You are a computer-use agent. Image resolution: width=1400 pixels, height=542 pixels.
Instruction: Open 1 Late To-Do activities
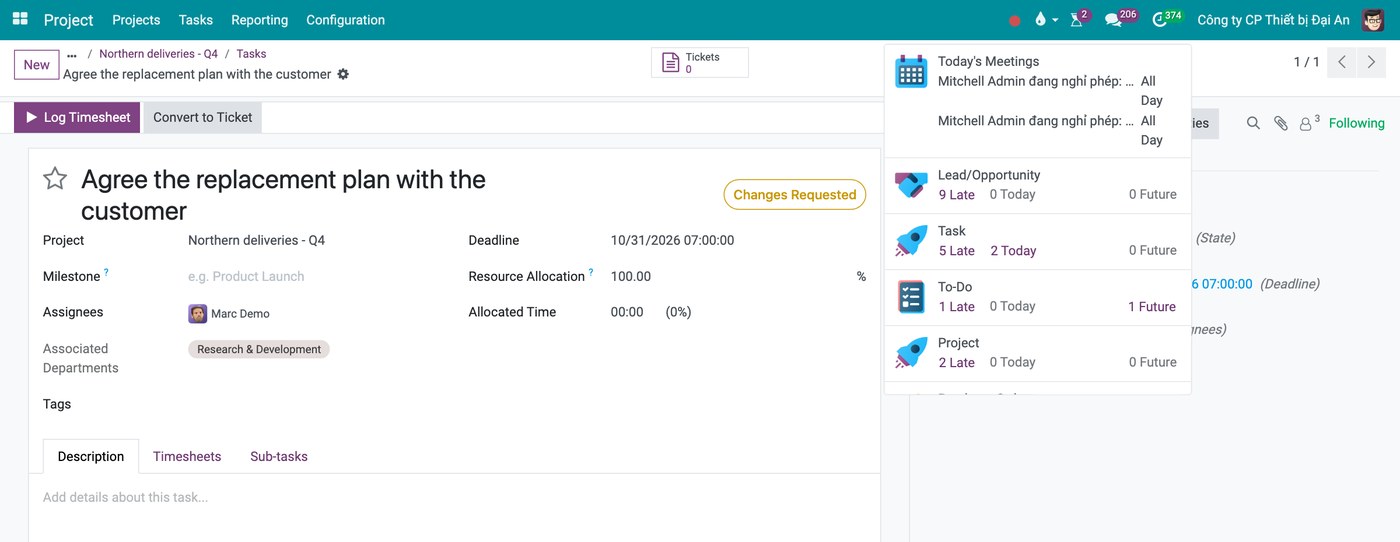(x=957, y=307)
